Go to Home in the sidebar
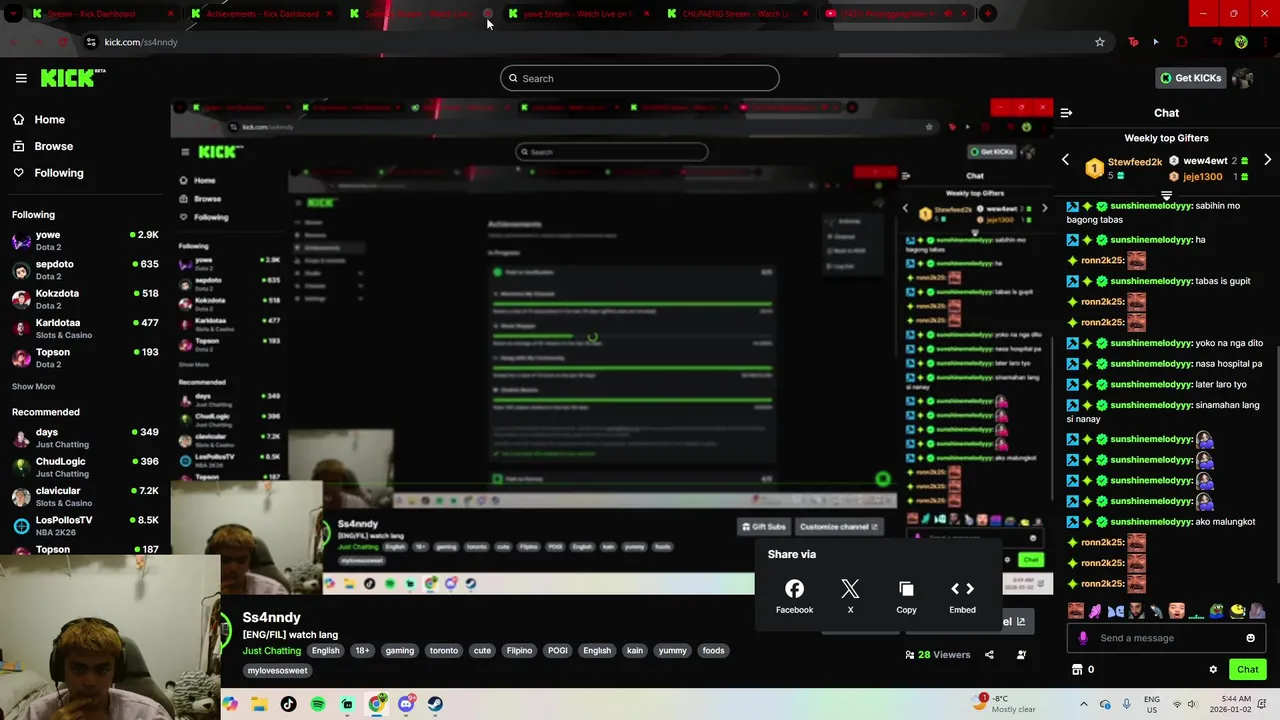 [x=49, y=119]
